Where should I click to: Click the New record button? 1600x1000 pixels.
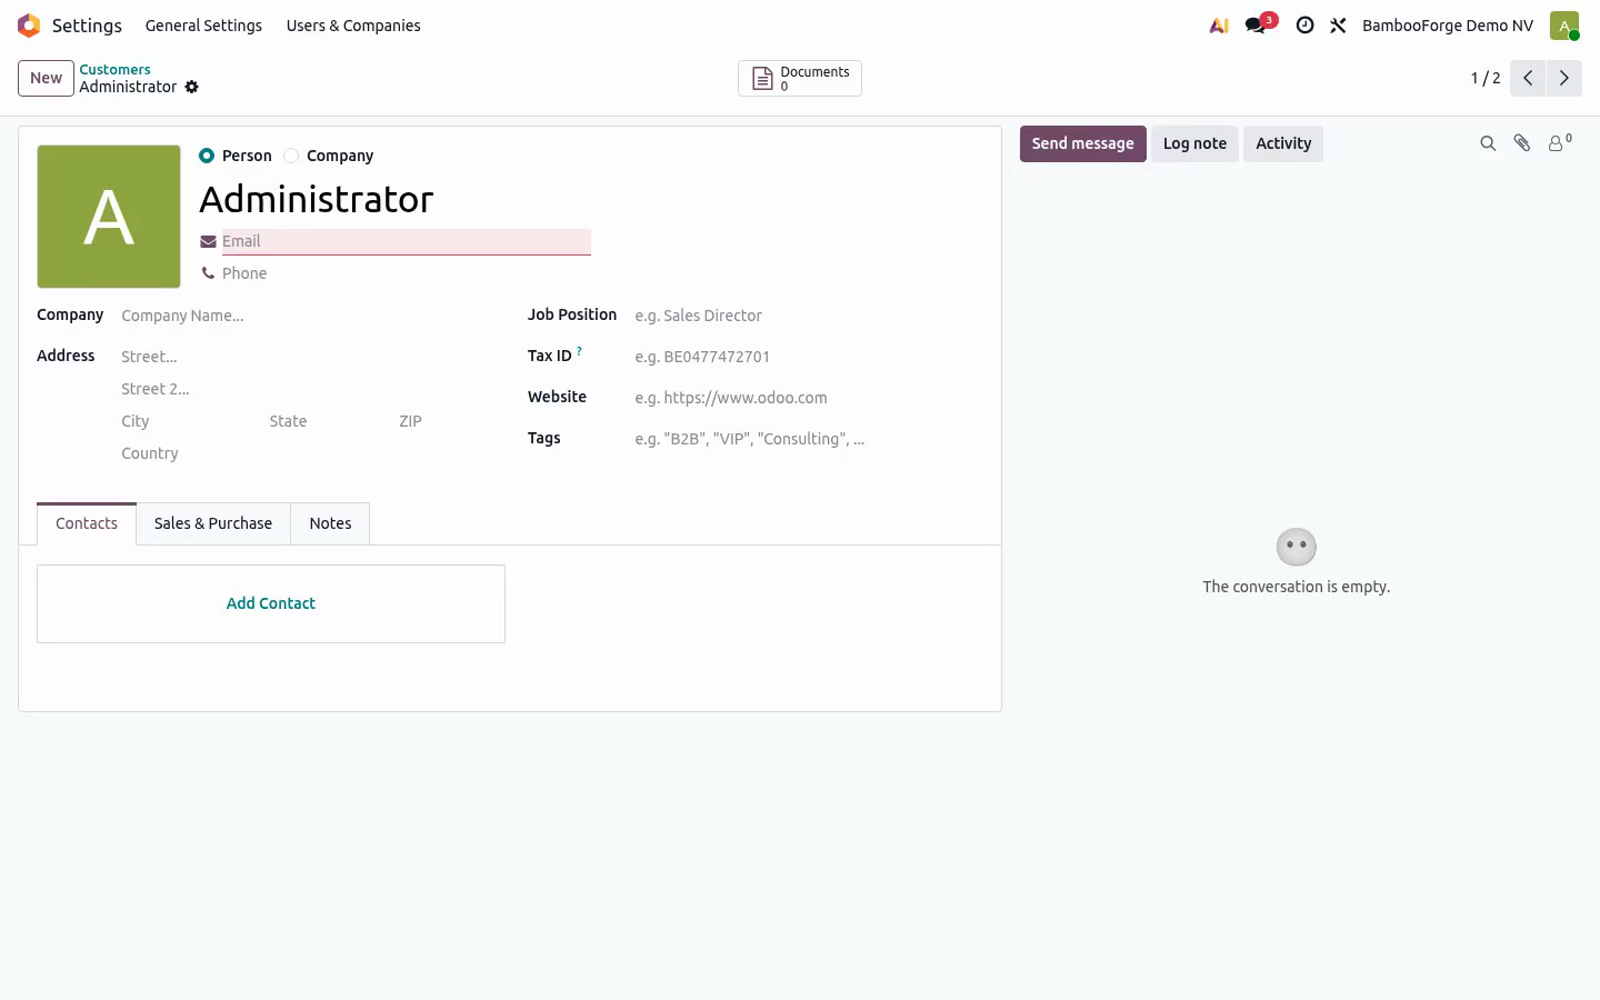pyautogui.click(x=46, y=78)
